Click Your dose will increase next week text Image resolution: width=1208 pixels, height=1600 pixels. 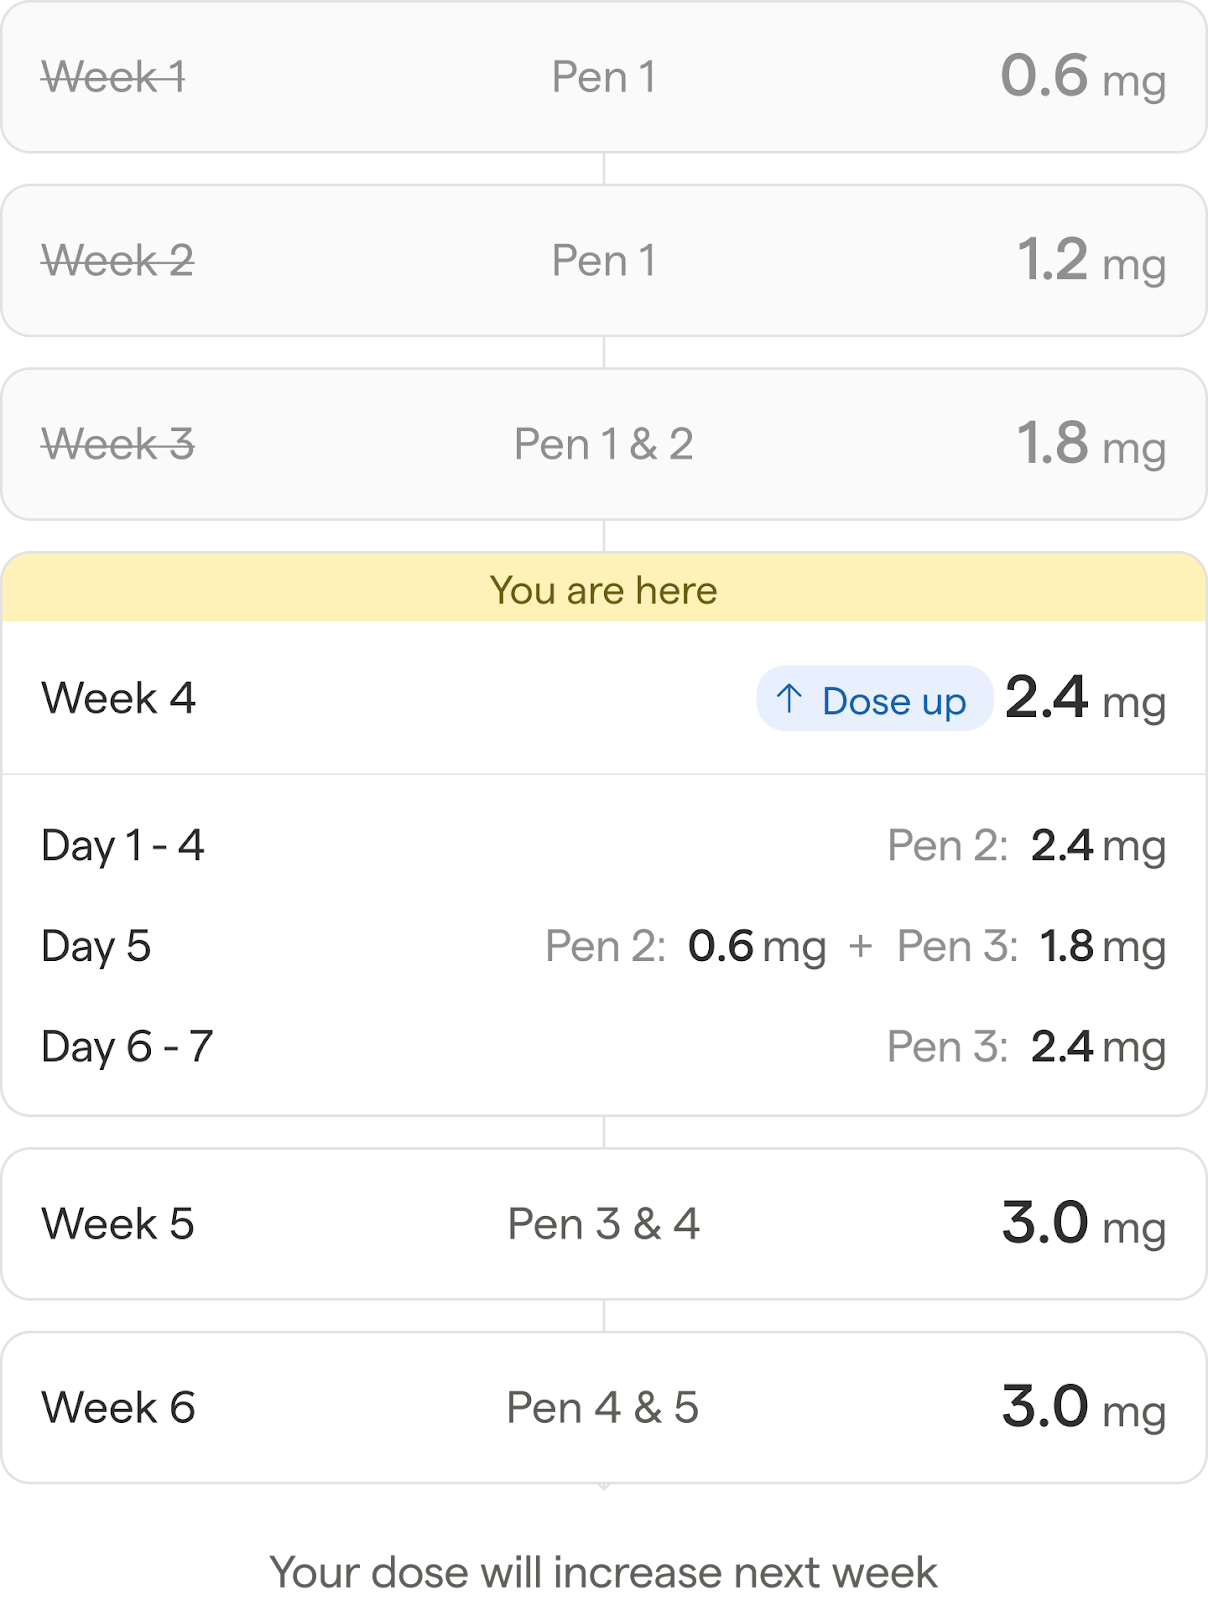click(x=603, y=1572)
